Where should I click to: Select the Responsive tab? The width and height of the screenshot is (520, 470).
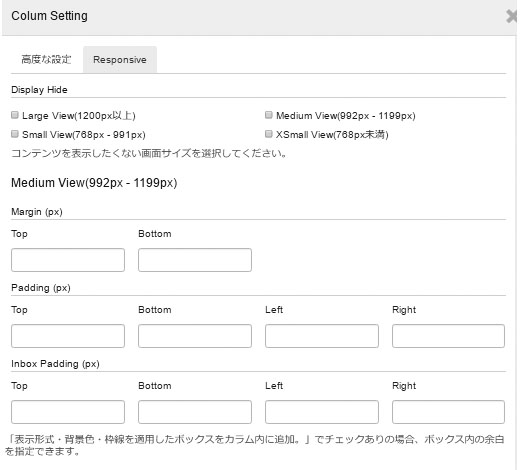click(x=120, y=60)
